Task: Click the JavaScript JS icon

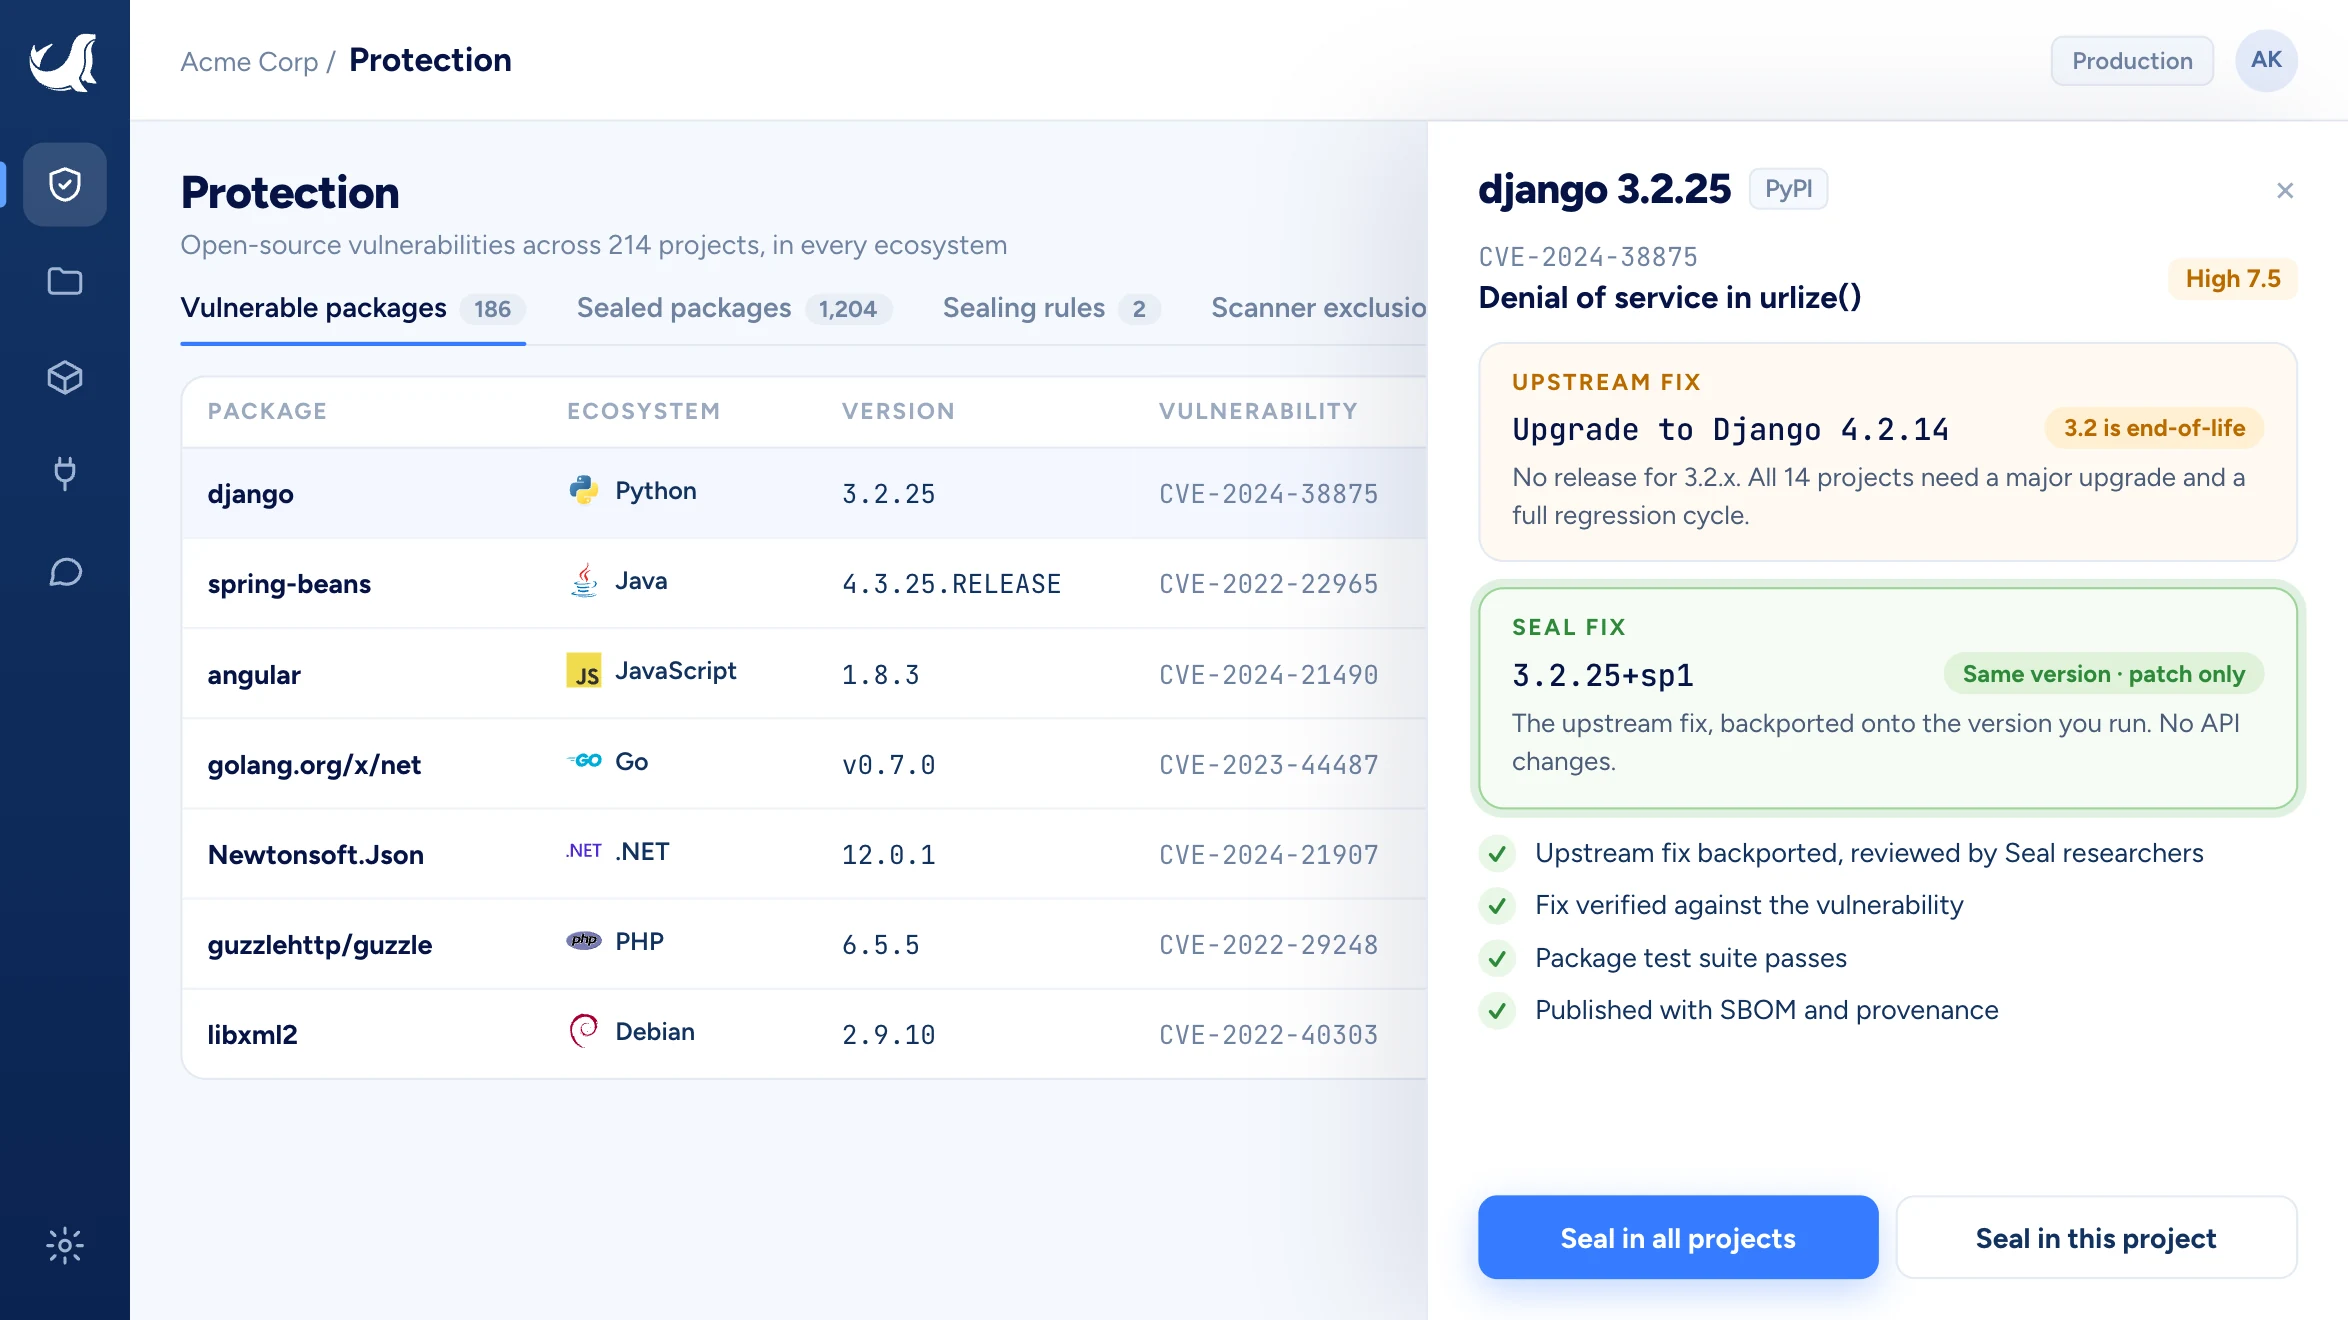Action: pyautogui.click(x=584, y=670)
